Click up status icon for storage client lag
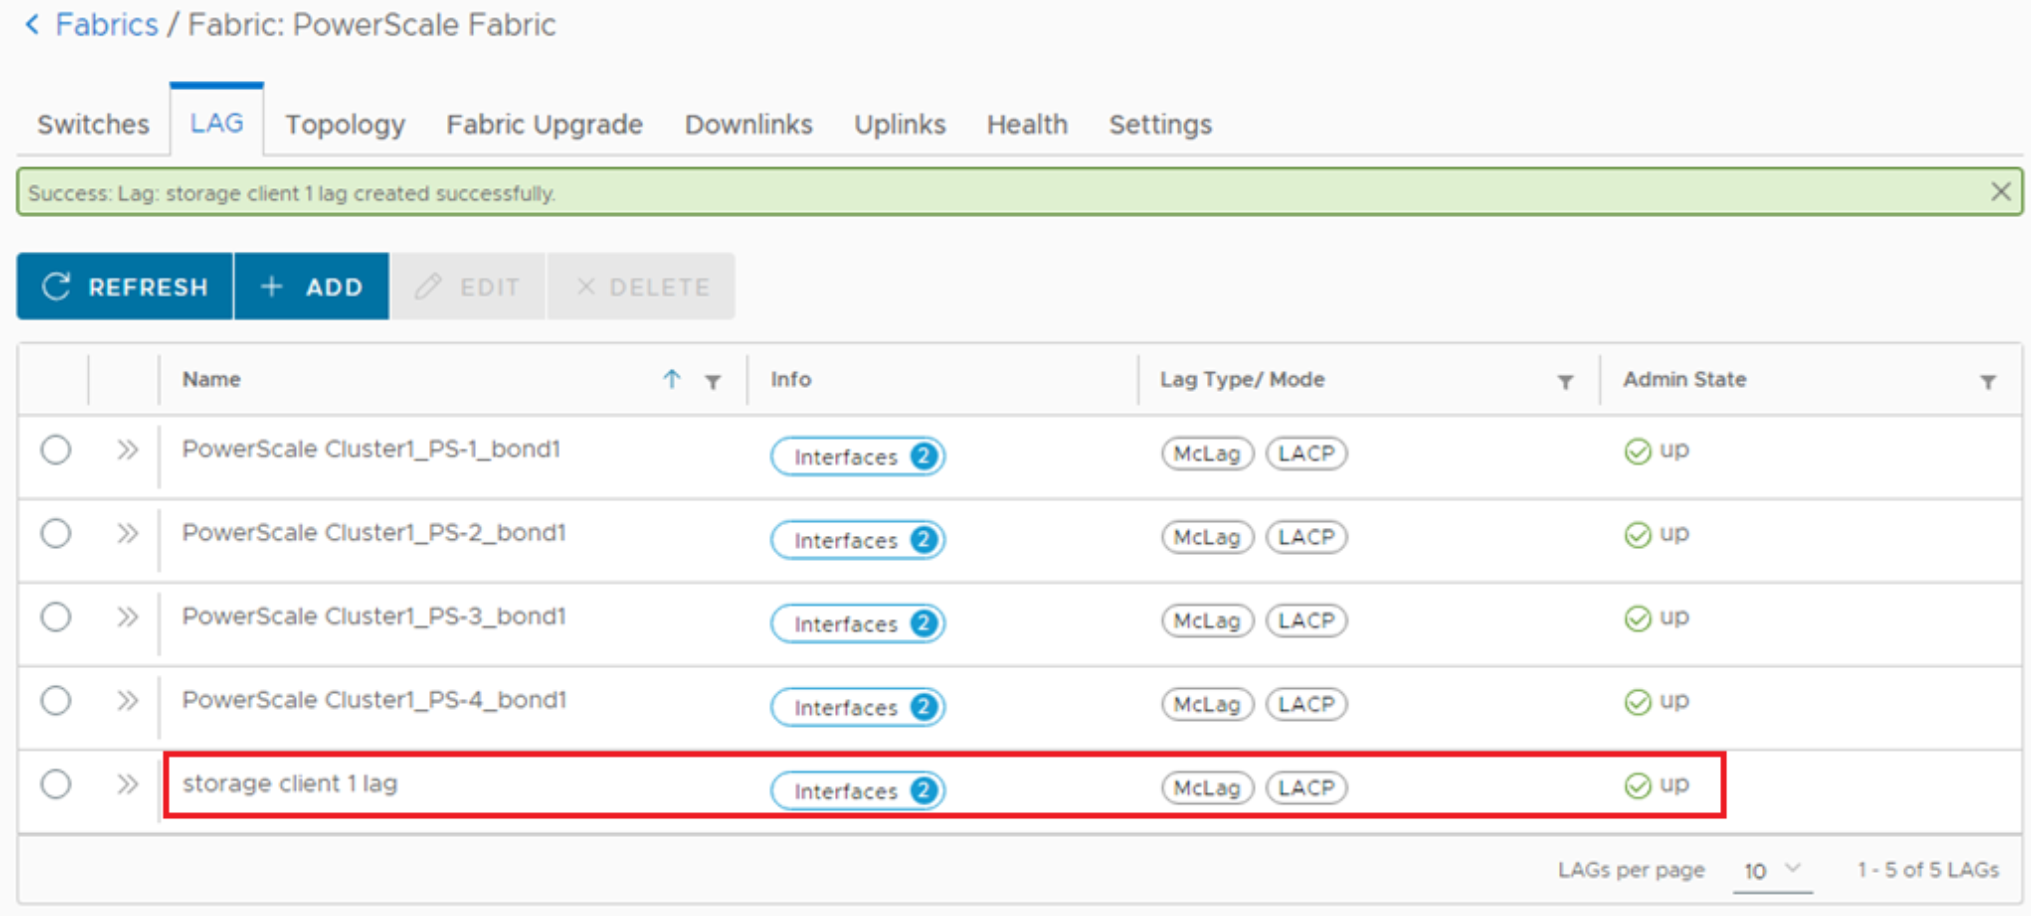 click(1637, 786)
